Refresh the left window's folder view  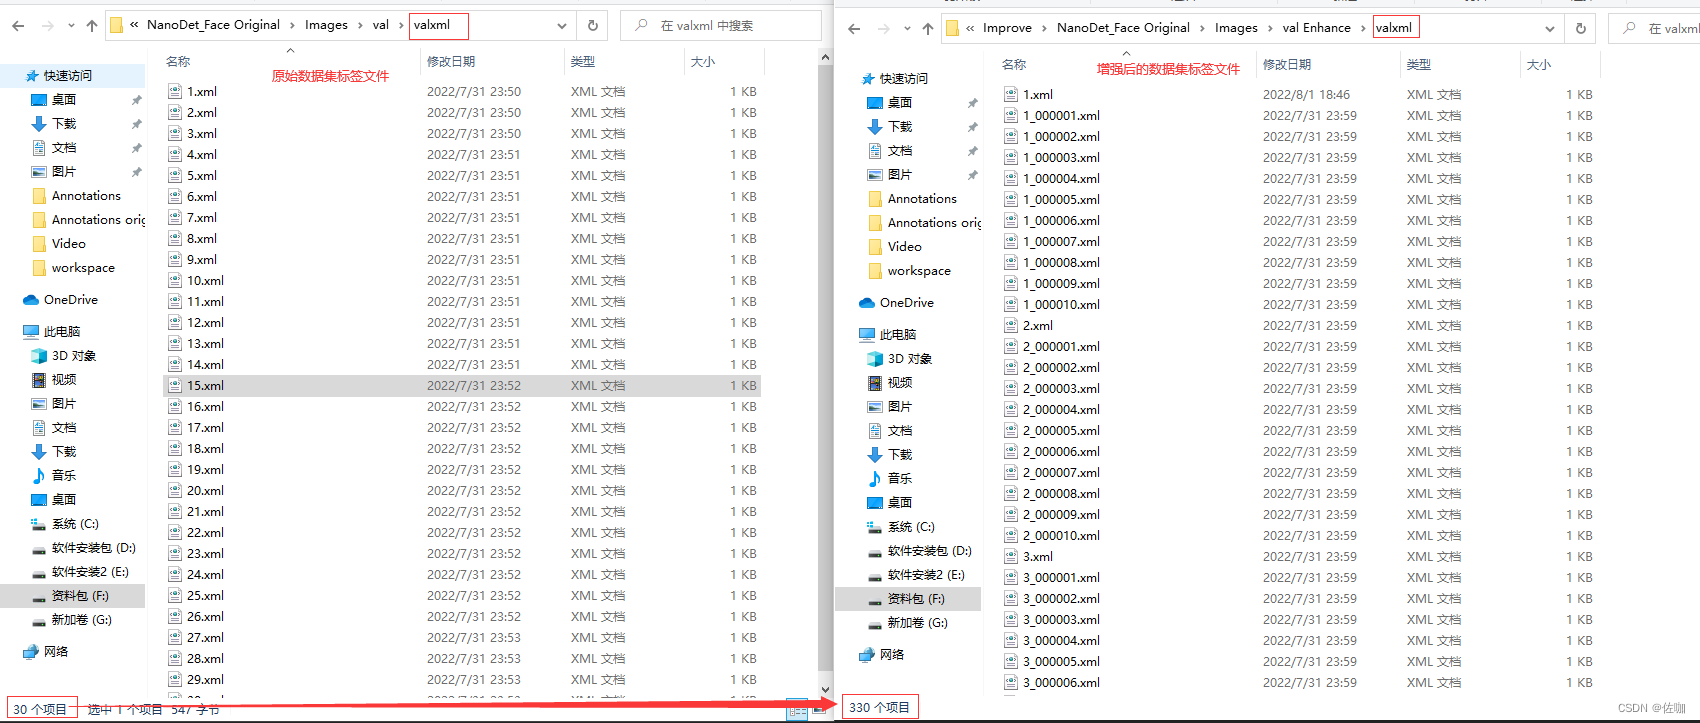coord(593,25)
